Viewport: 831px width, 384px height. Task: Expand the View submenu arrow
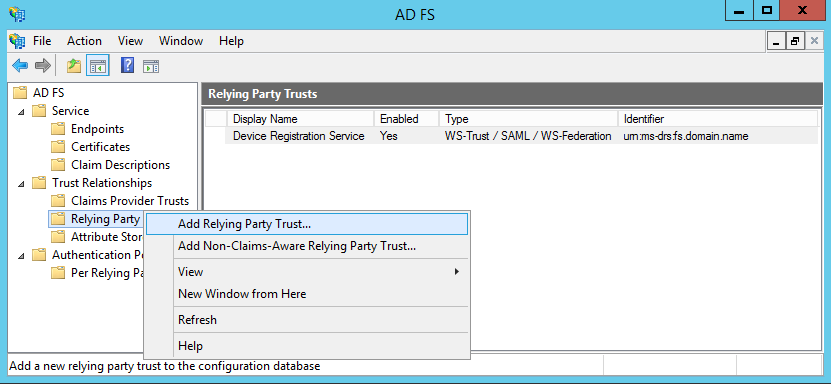click(x=456, y=272)
